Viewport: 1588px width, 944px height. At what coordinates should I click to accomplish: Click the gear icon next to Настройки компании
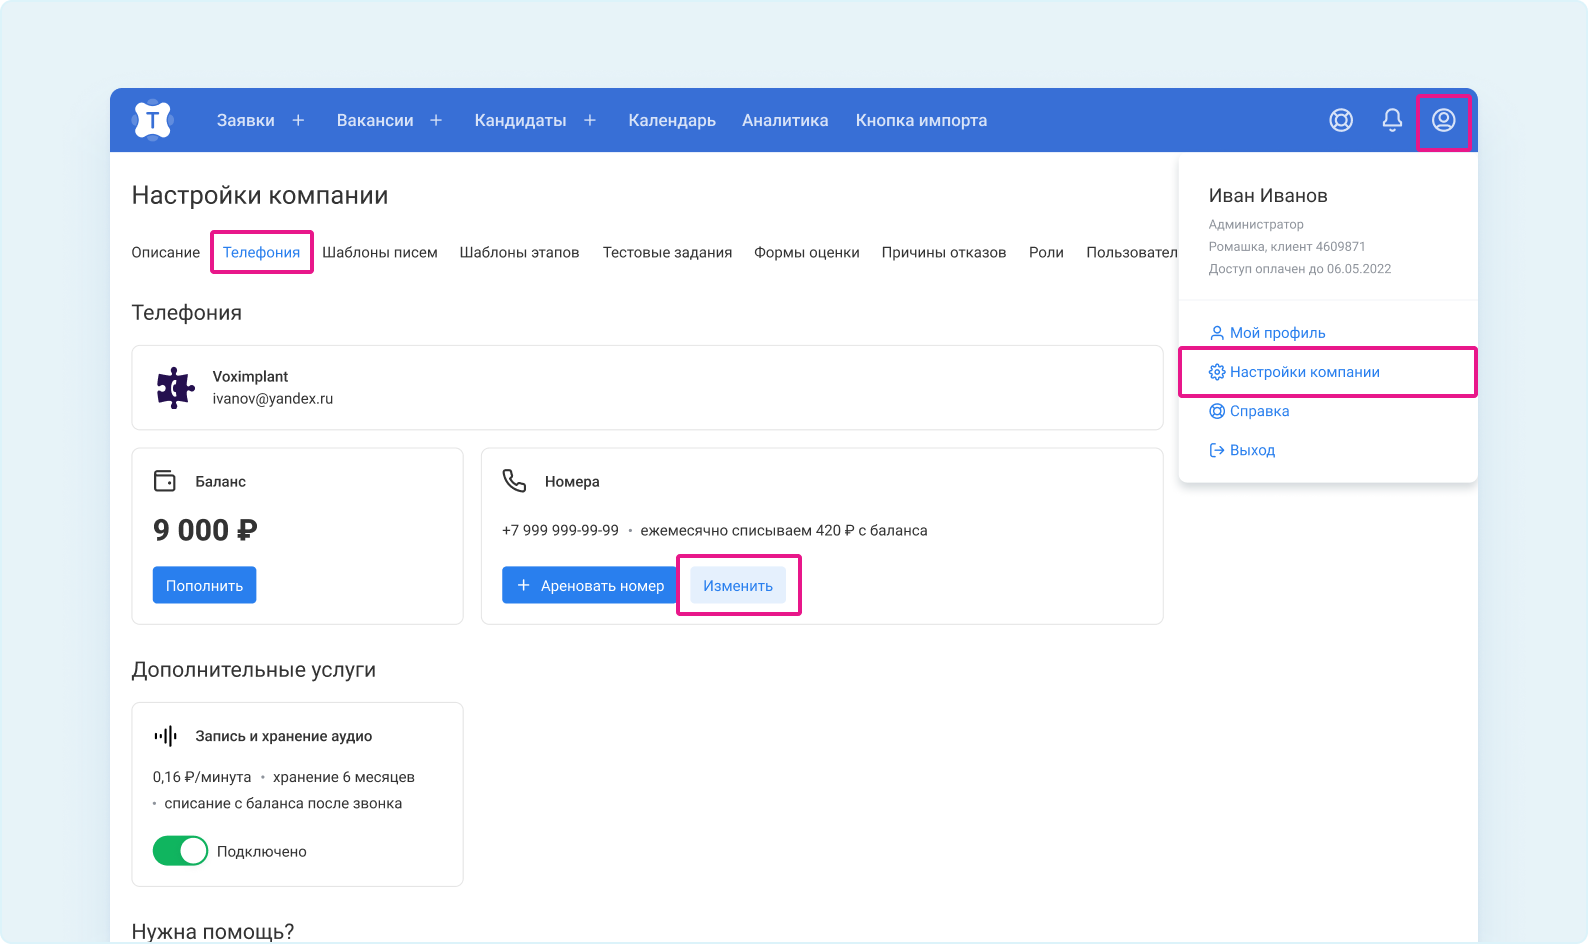point(1217,372)
